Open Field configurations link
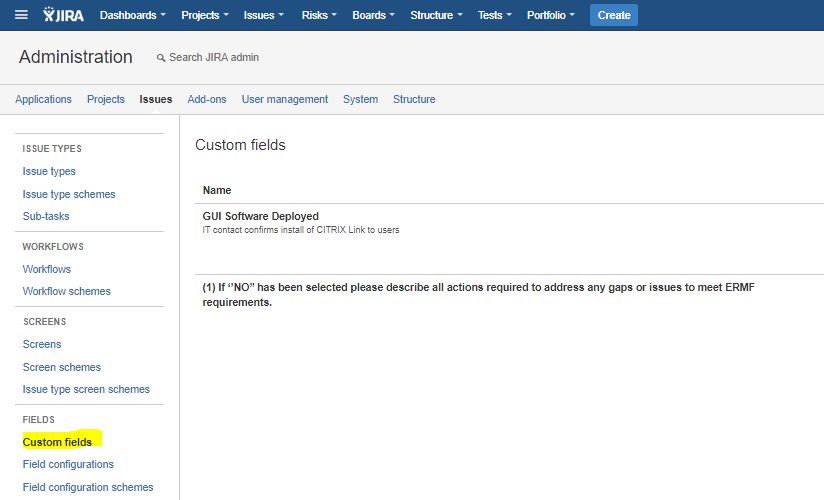This screenshot has width=824, height=500. tap(68, 464)
